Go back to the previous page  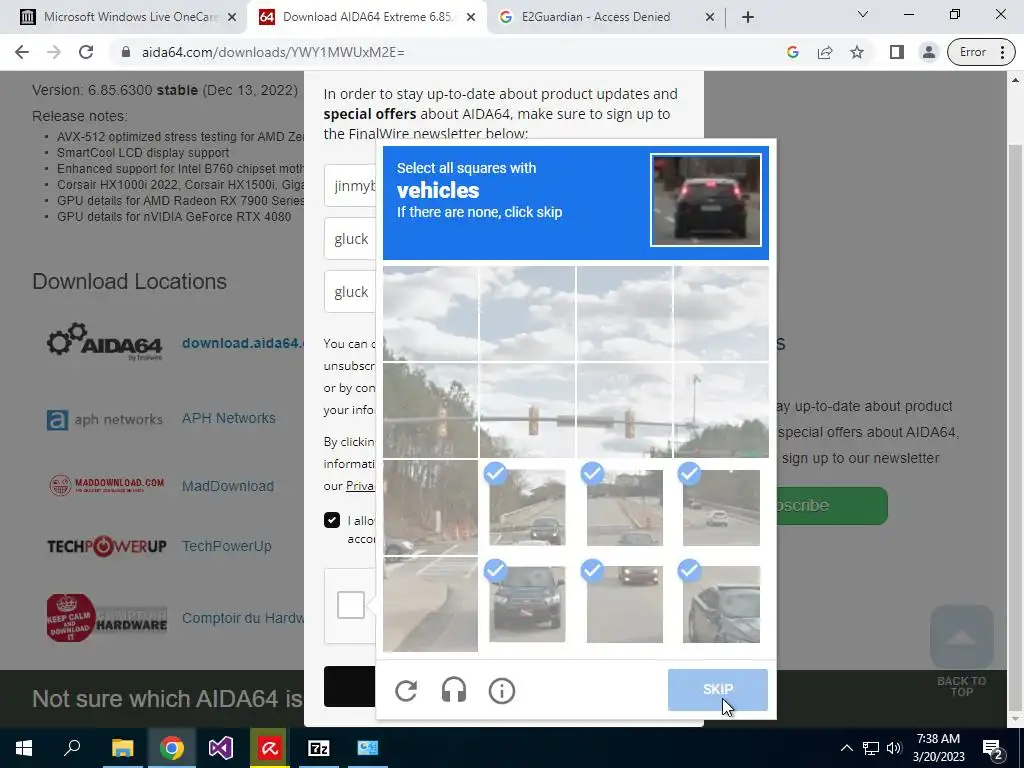(x=22, y=52)
